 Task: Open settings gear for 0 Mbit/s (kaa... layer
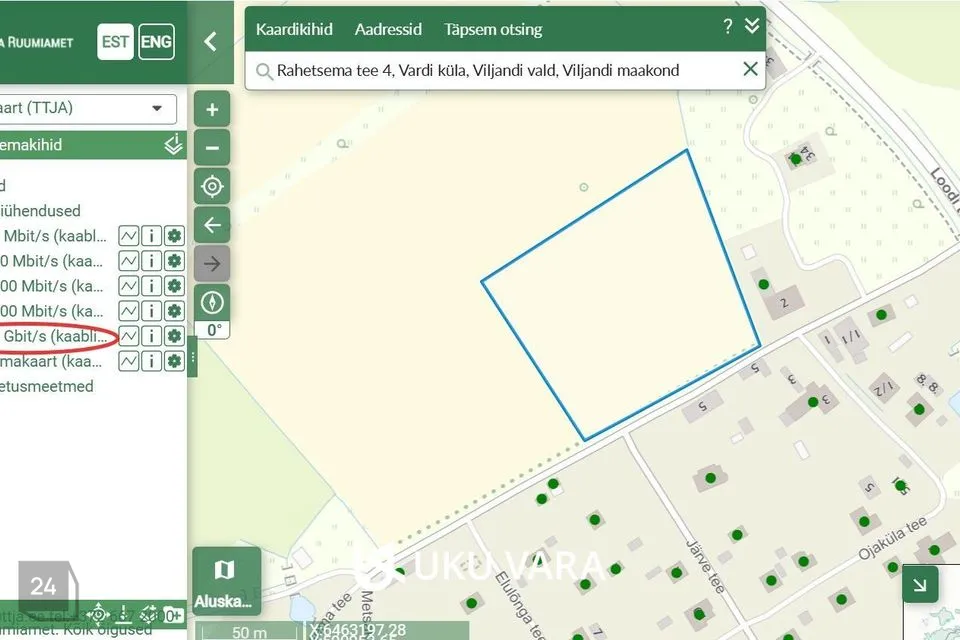pos(174,261)
